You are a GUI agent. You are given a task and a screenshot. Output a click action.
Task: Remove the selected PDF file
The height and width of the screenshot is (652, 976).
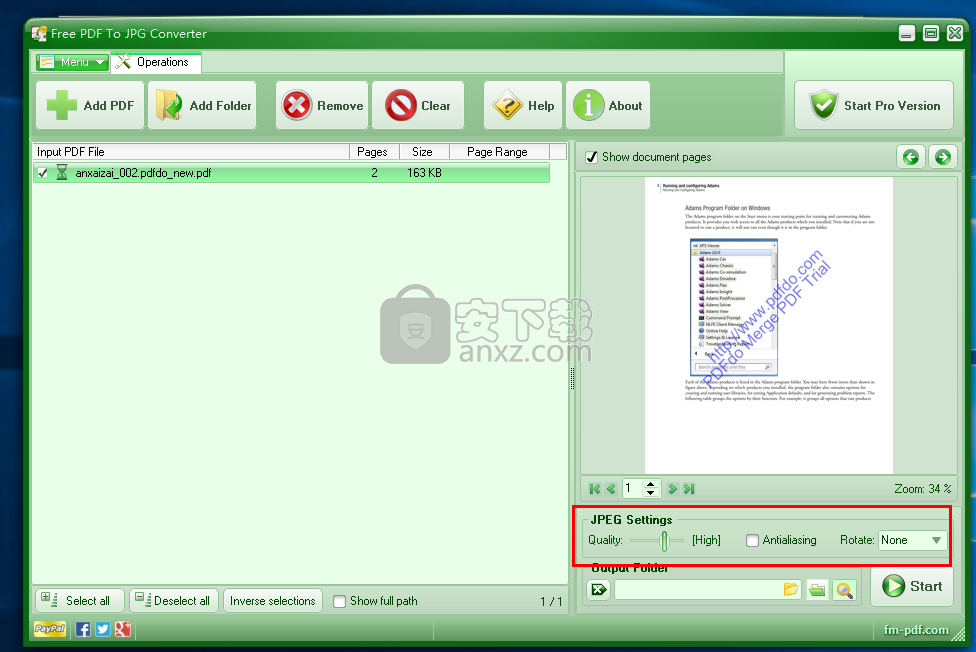[x=322, y=105]
